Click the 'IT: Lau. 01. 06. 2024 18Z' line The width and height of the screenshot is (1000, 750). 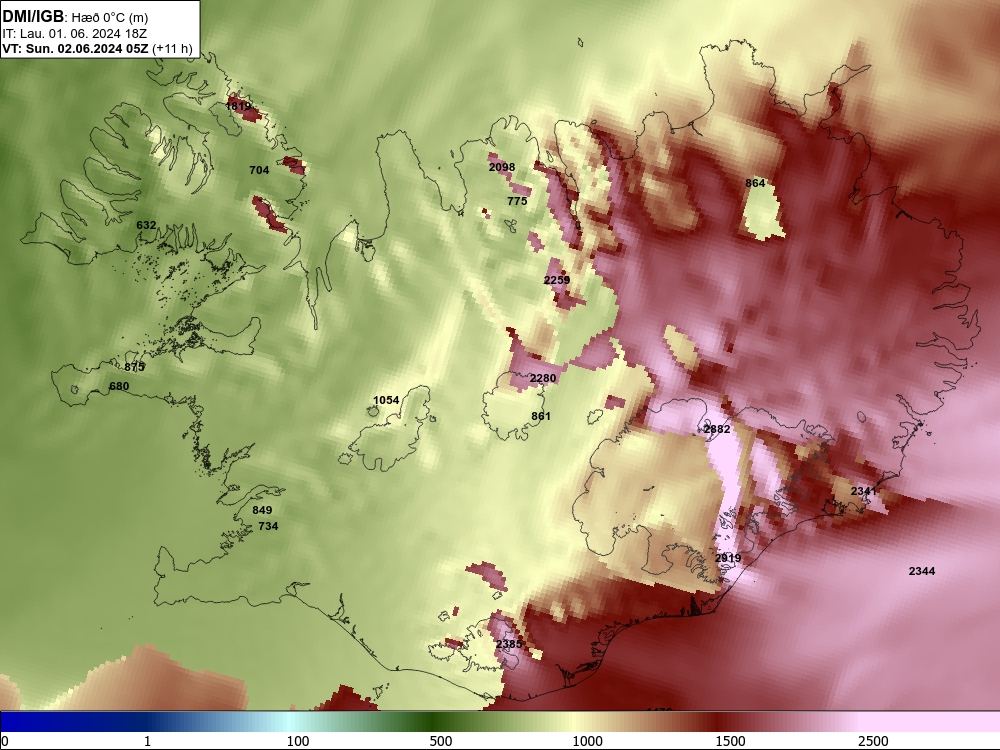point(76,34)
